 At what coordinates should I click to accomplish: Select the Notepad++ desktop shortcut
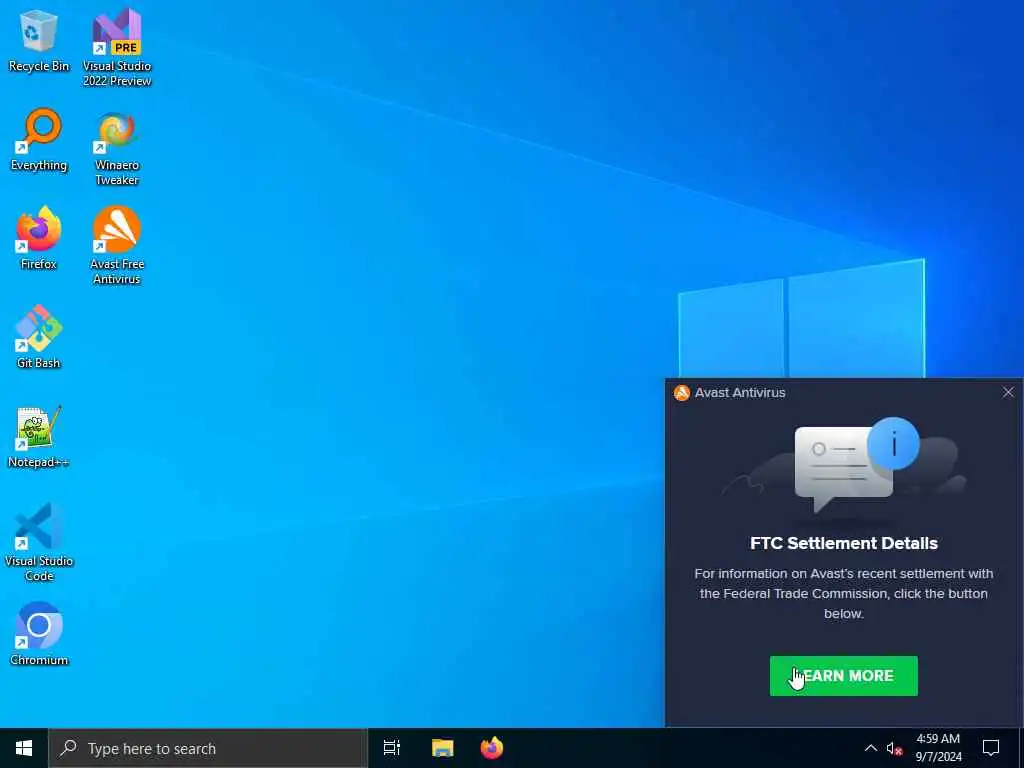click(x=39, y=436)
